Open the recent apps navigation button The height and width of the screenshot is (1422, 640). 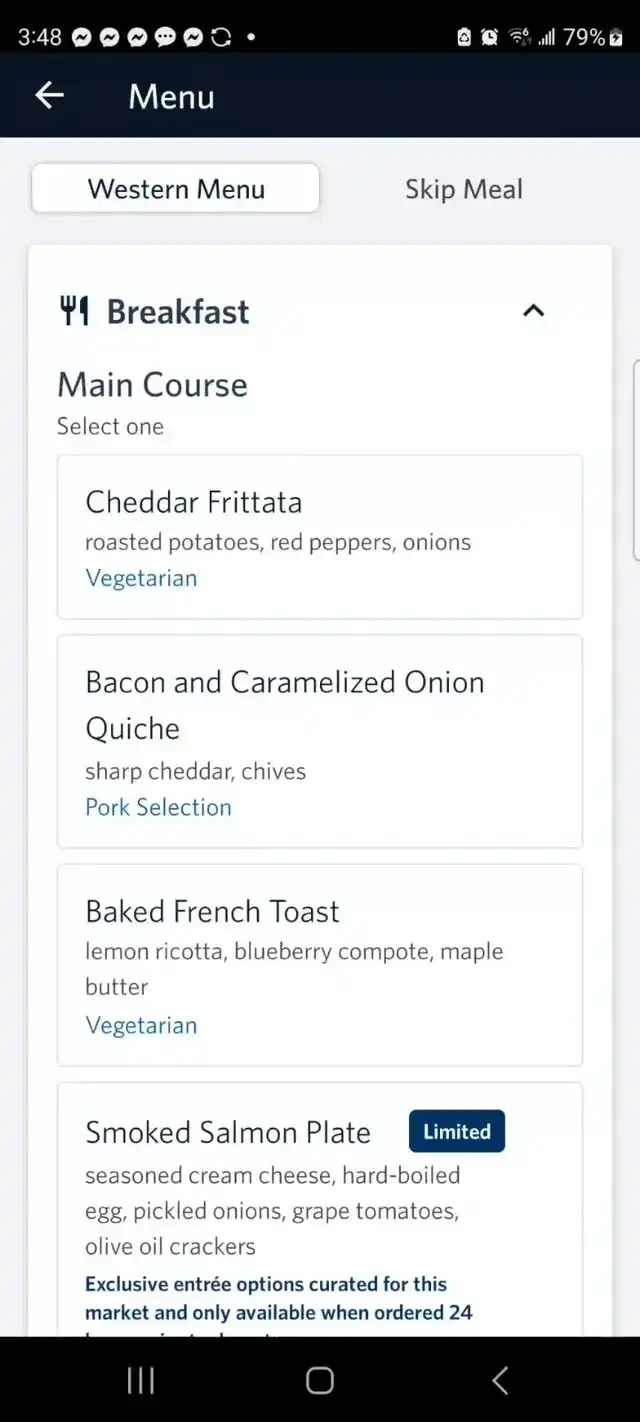coord(141,1381)
